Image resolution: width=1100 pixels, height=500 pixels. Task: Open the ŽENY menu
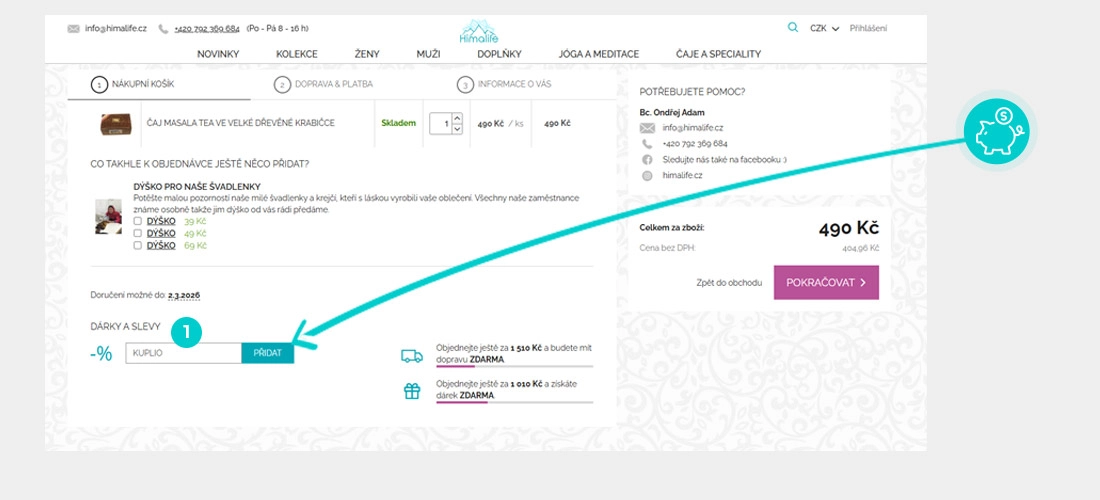coord(367,54)
